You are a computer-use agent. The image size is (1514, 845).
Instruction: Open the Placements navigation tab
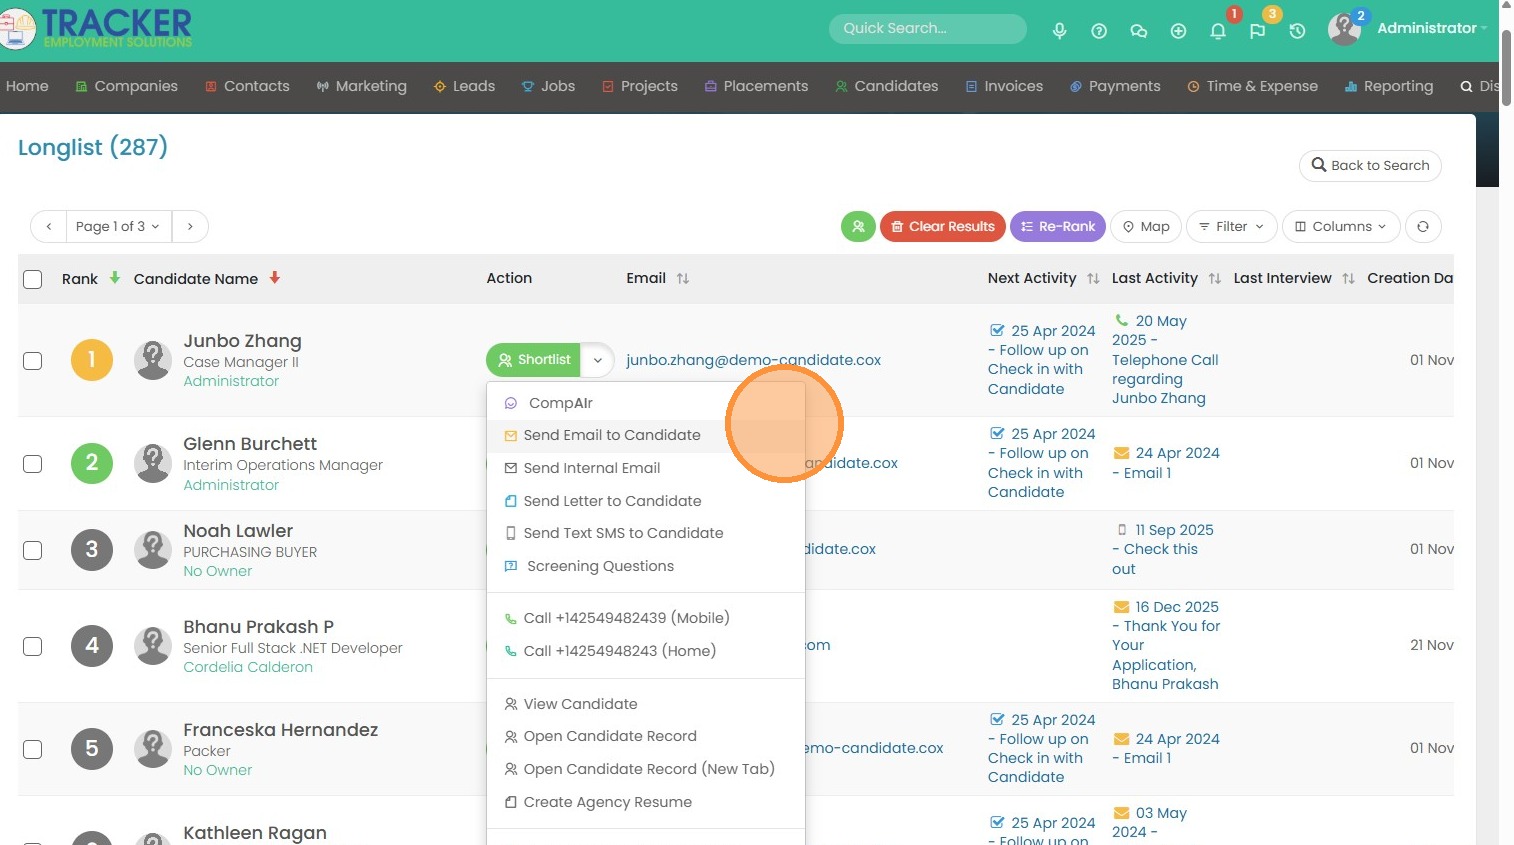click(x=756, y=87)
